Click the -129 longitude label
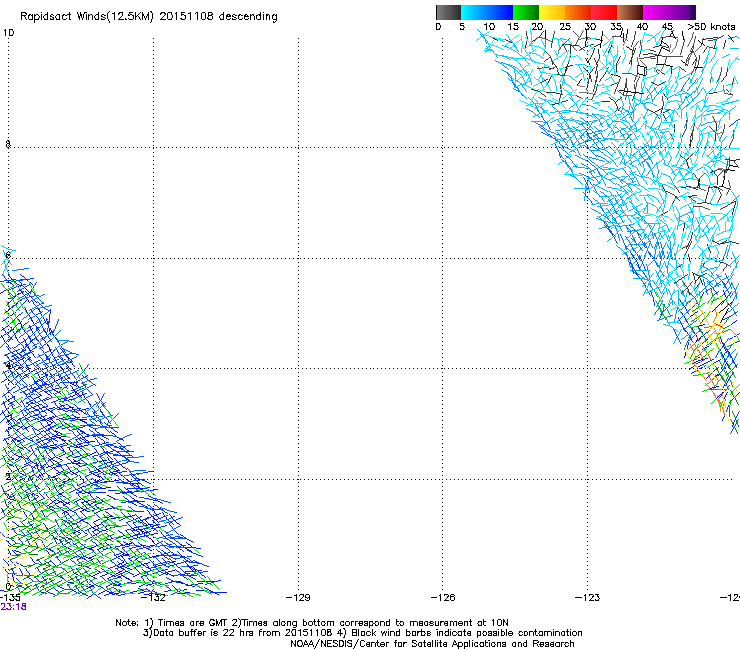This screenshot has width=740, height=650. click(x=298, y=598)
